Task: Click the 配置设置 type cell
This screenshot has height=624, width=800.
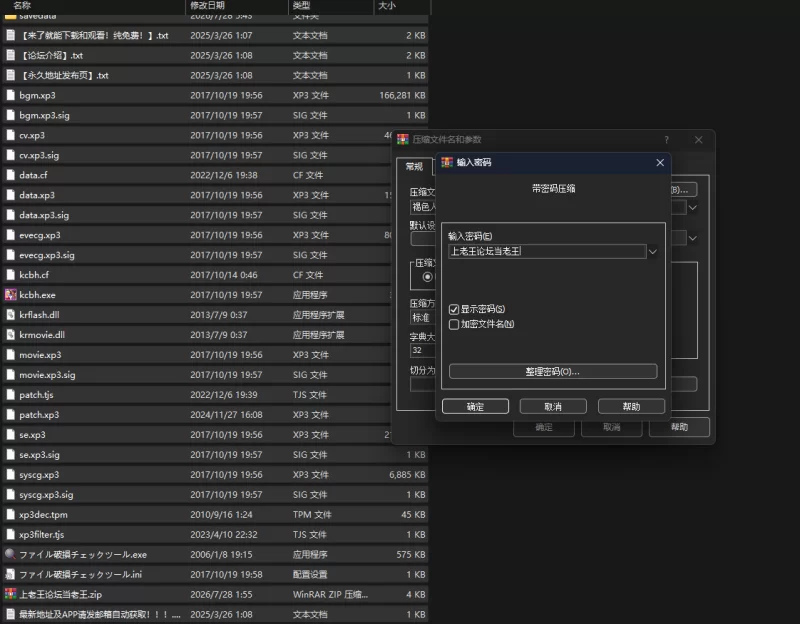Action: [x=310, y=575]
